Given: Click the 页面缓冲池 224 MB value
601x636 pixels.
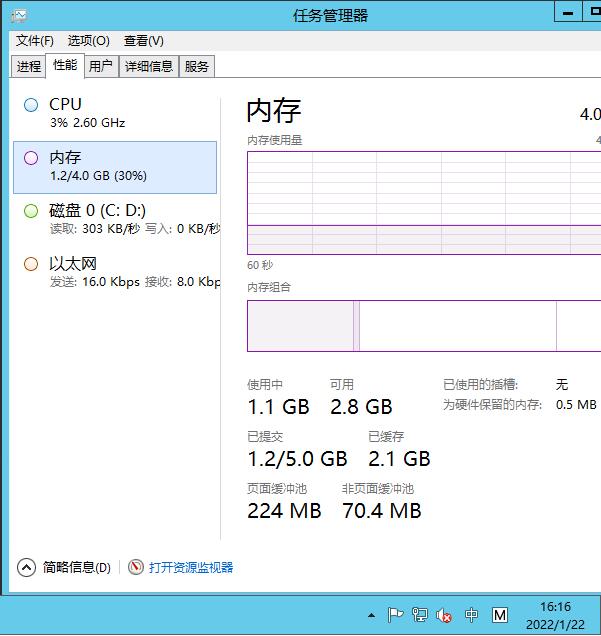Looking at the screenshot, I should [x=284, y=511].
